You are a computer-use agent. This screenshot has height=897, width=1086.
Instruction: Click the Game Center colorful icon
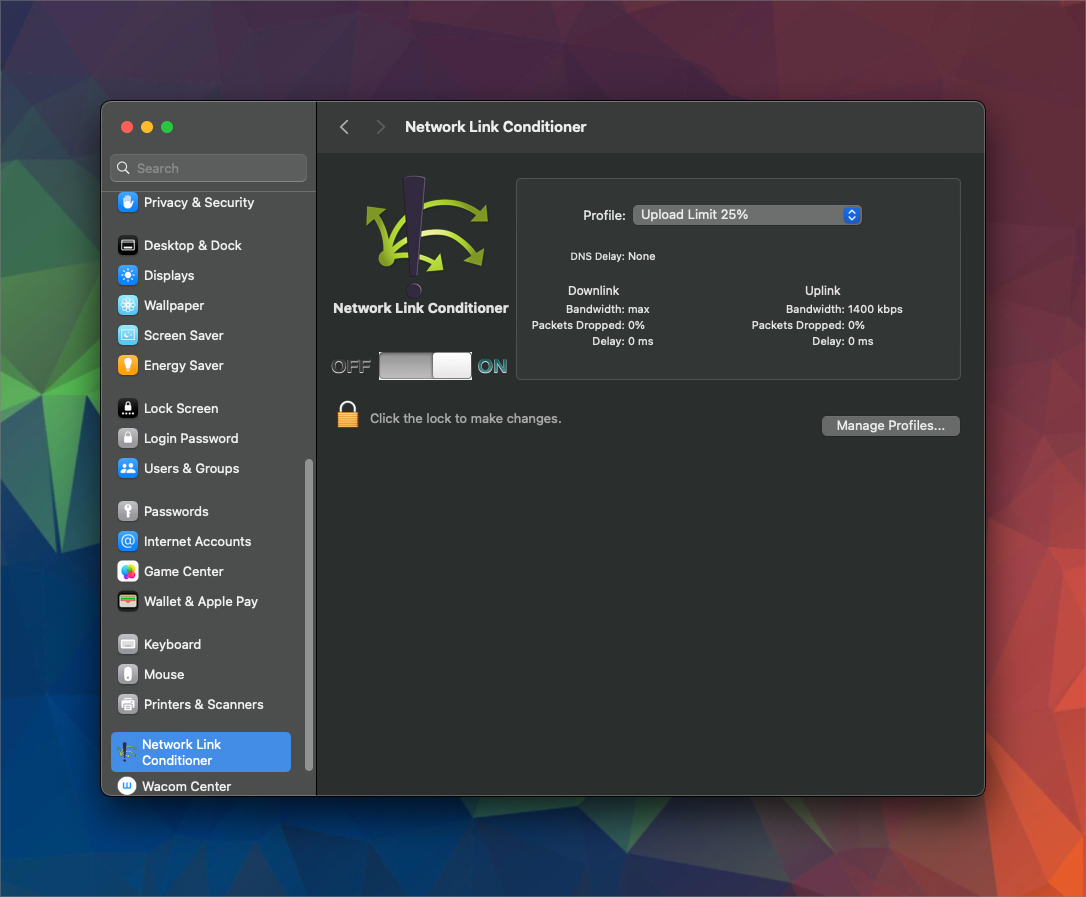(127, 571)
